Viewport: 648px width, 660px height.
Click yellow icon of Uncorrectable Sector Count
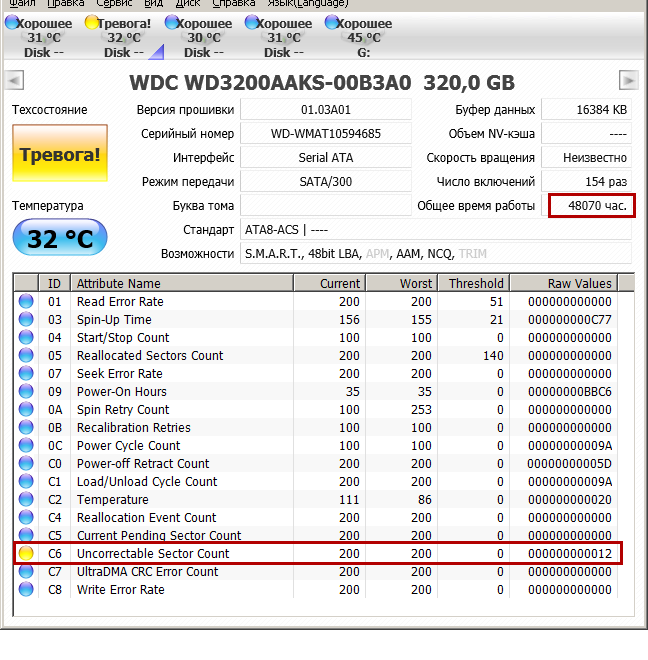(x=26, y=553)
